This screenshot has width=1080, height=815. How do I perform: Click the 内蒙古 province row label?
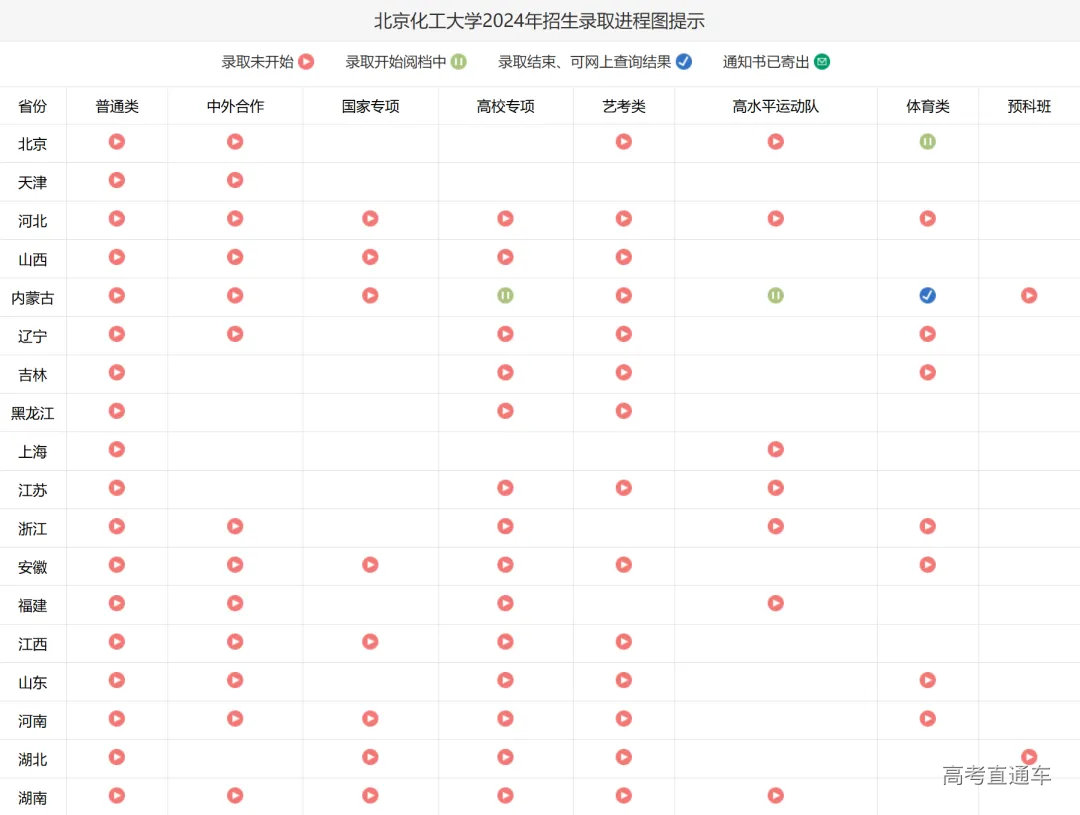[33, 298]
